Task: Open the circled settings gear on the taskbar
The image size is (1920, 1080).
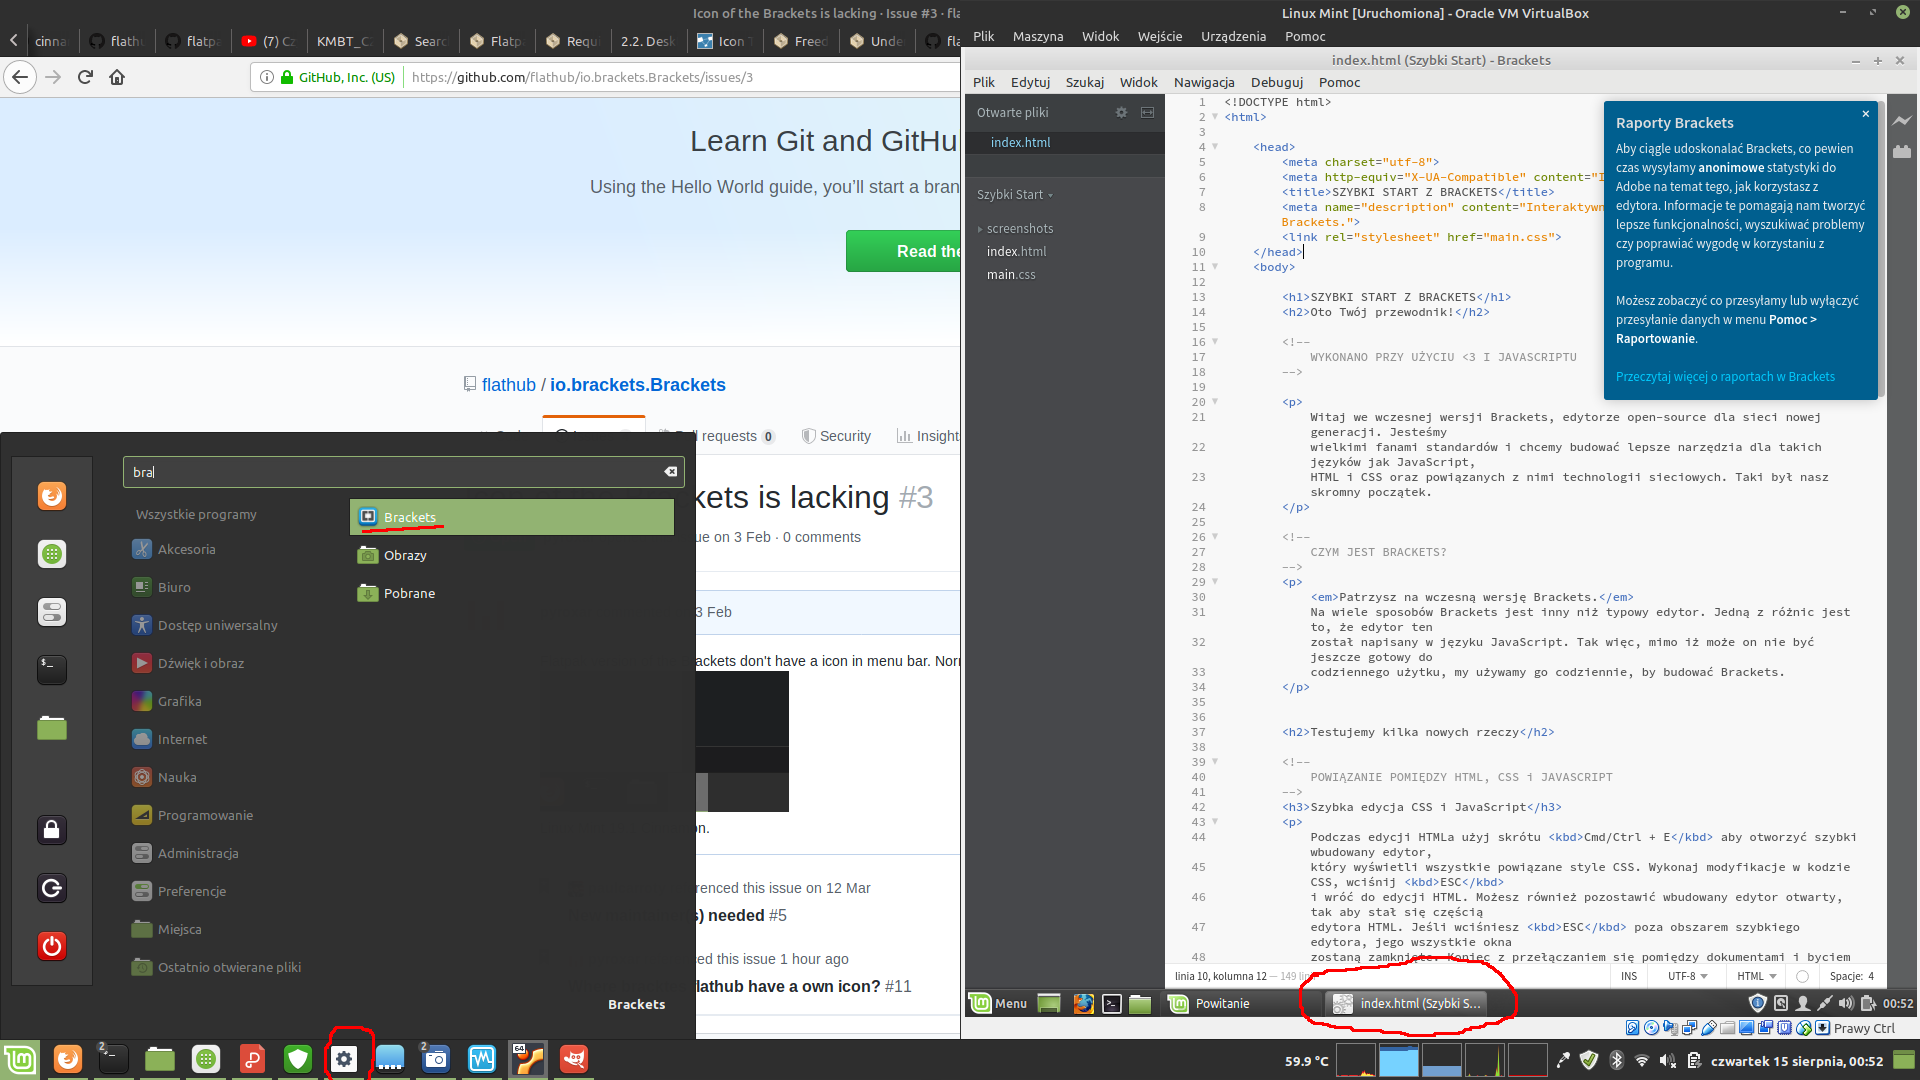Action: click(x=345, y=1058)
